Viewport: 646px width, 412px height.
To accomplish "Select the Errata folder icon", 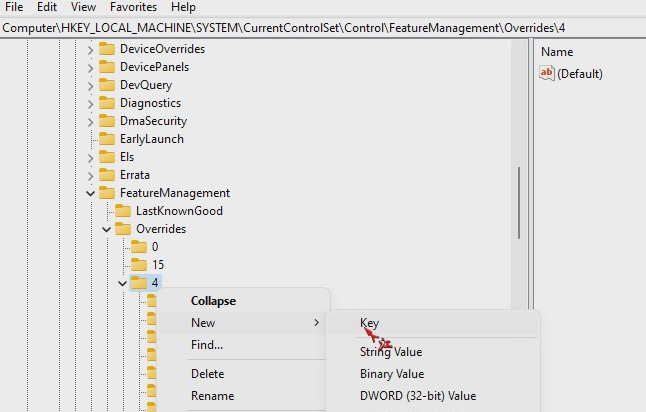I will point(107,175).
